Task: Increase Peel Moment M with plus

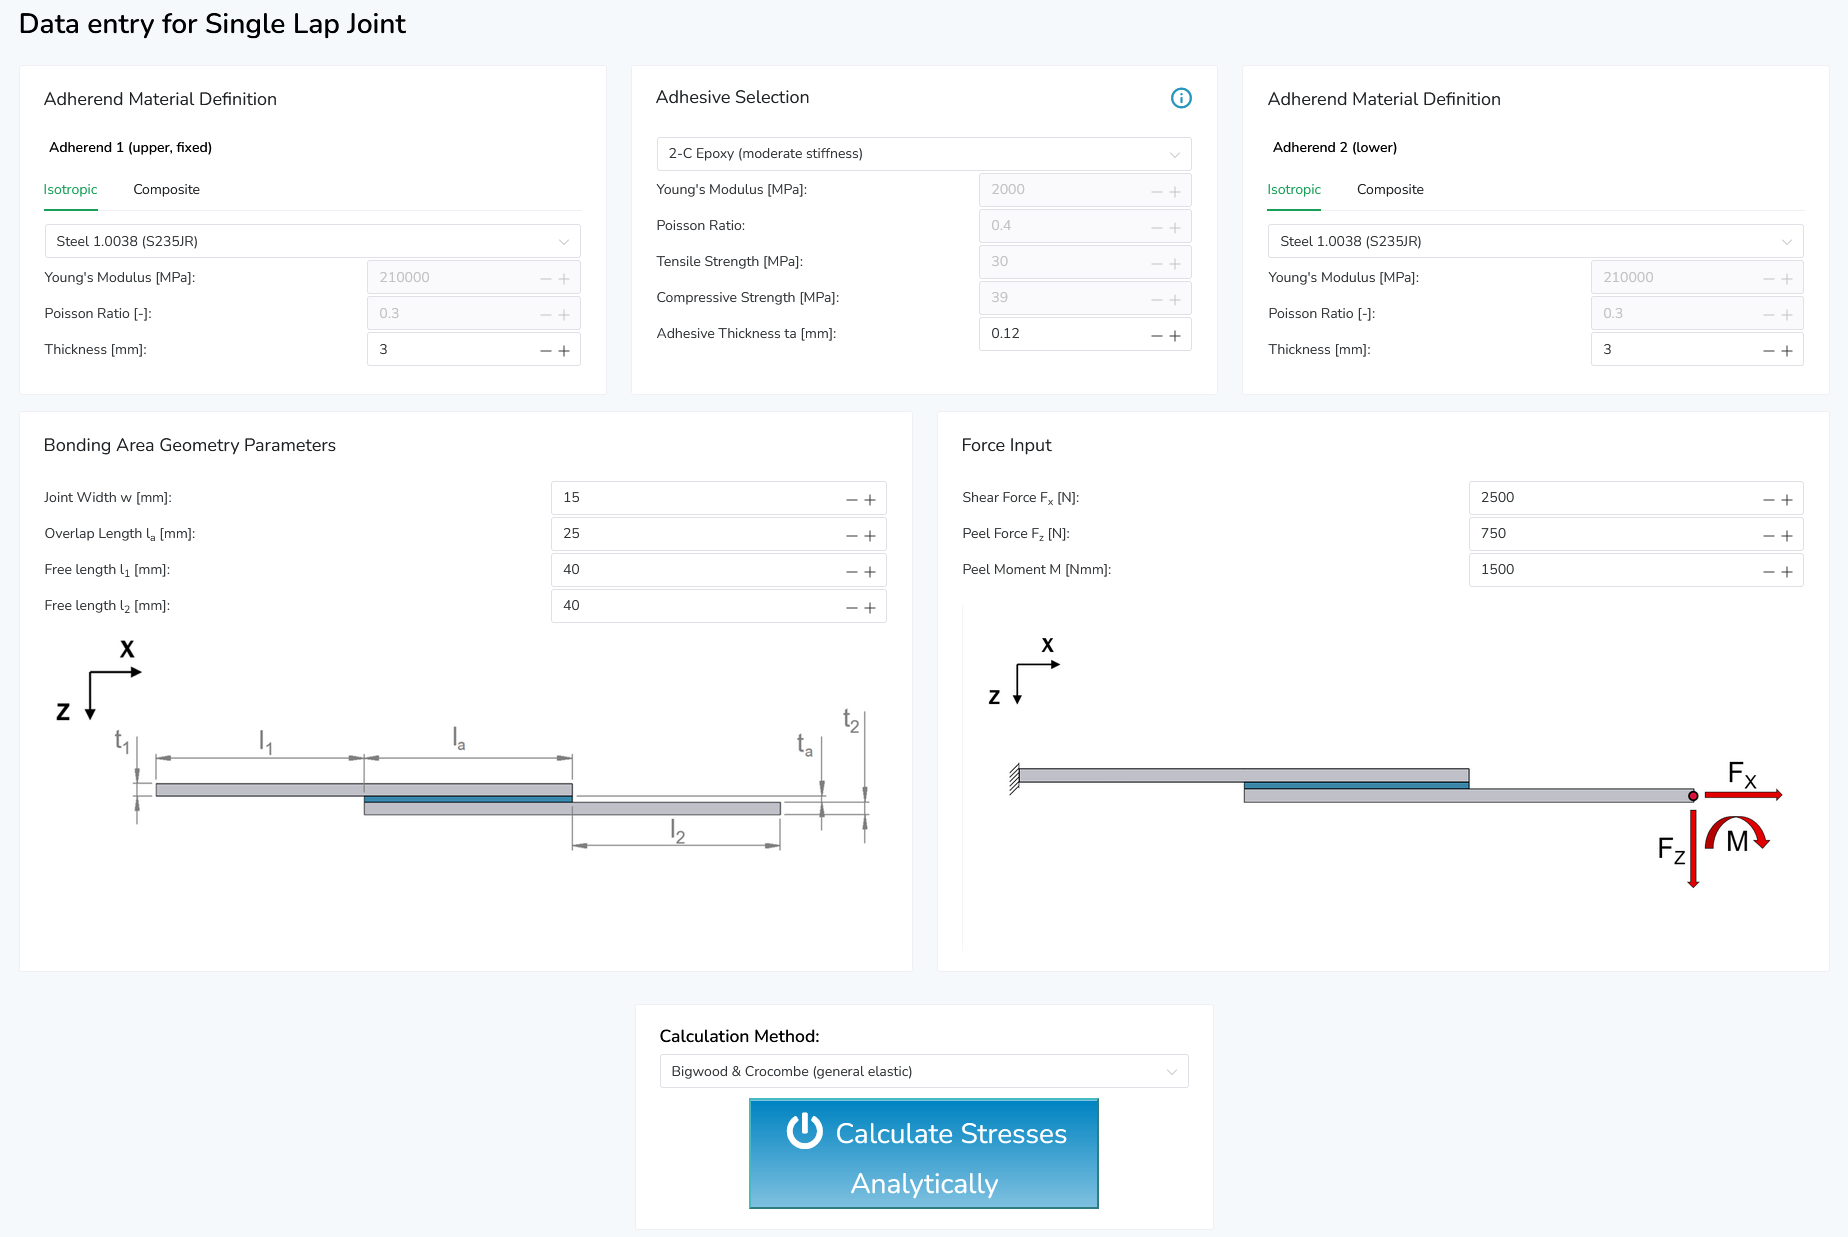Action: click(1787, 572)
